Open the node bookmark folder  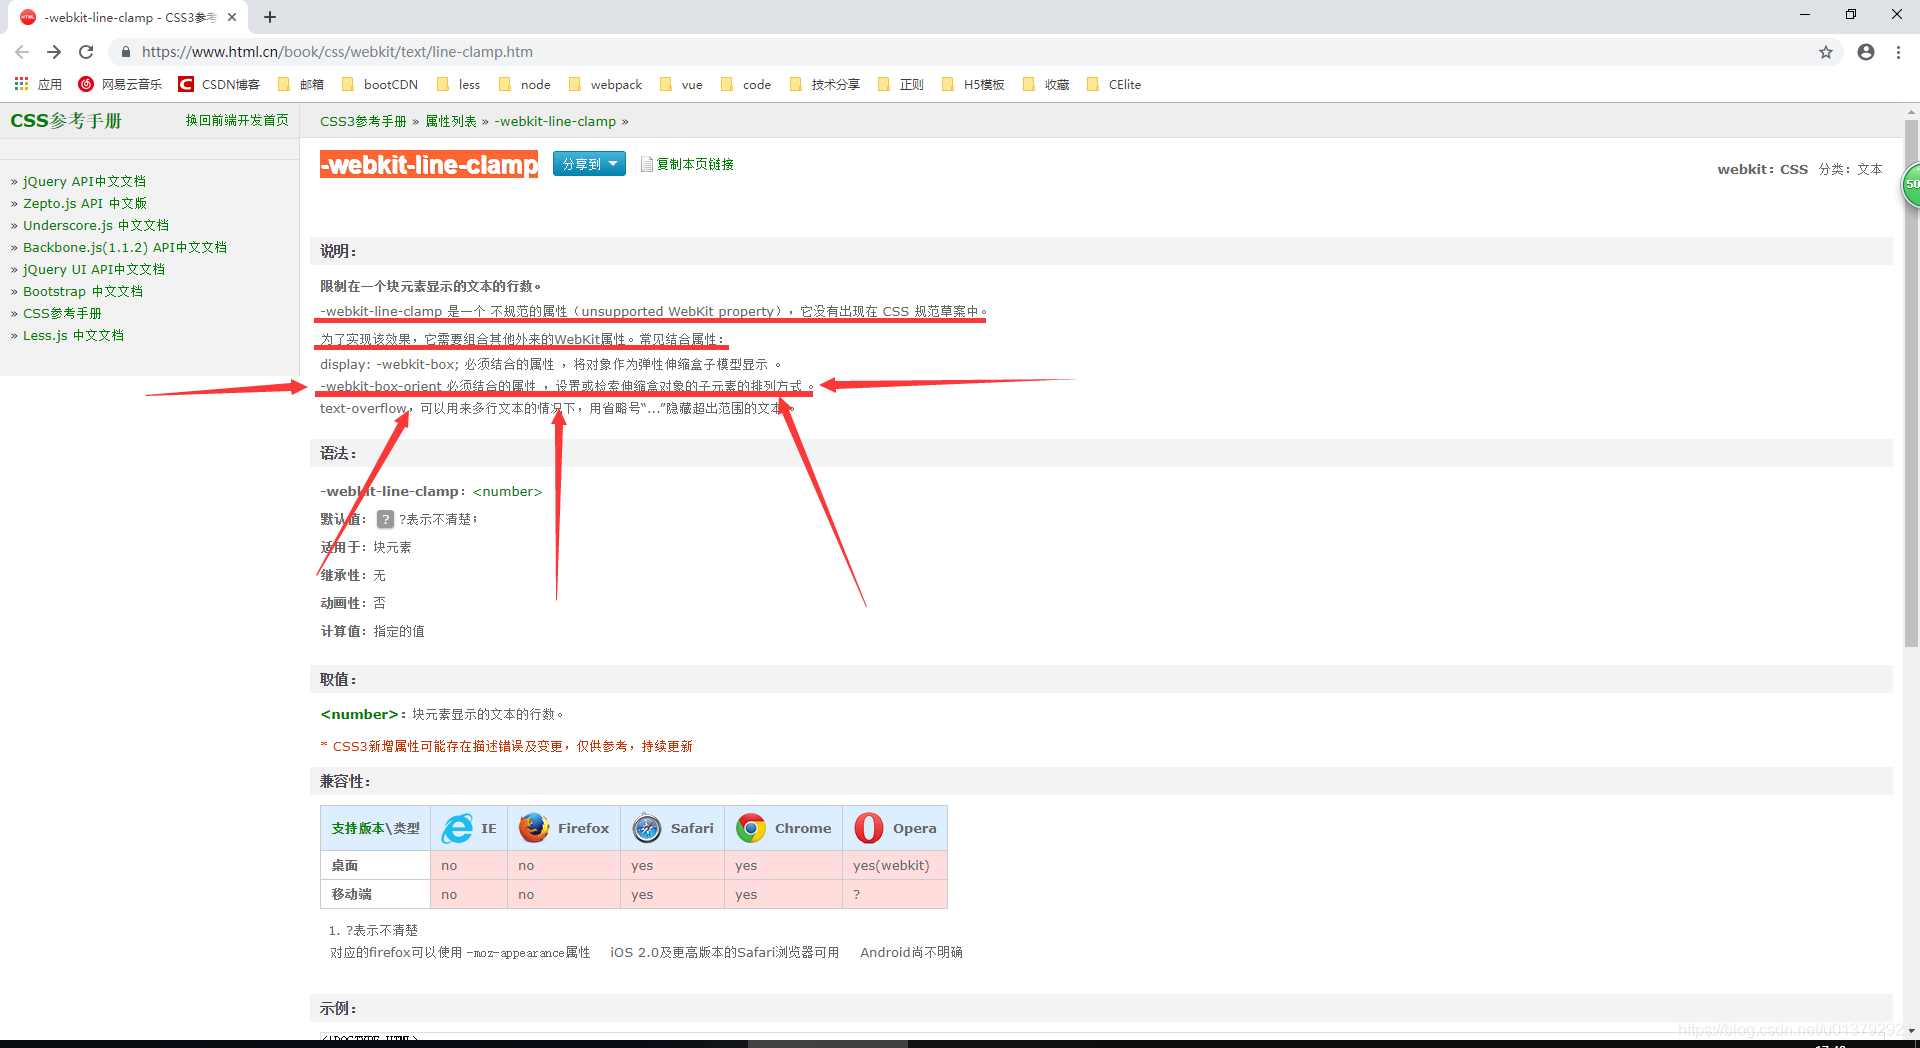point(524,84)
